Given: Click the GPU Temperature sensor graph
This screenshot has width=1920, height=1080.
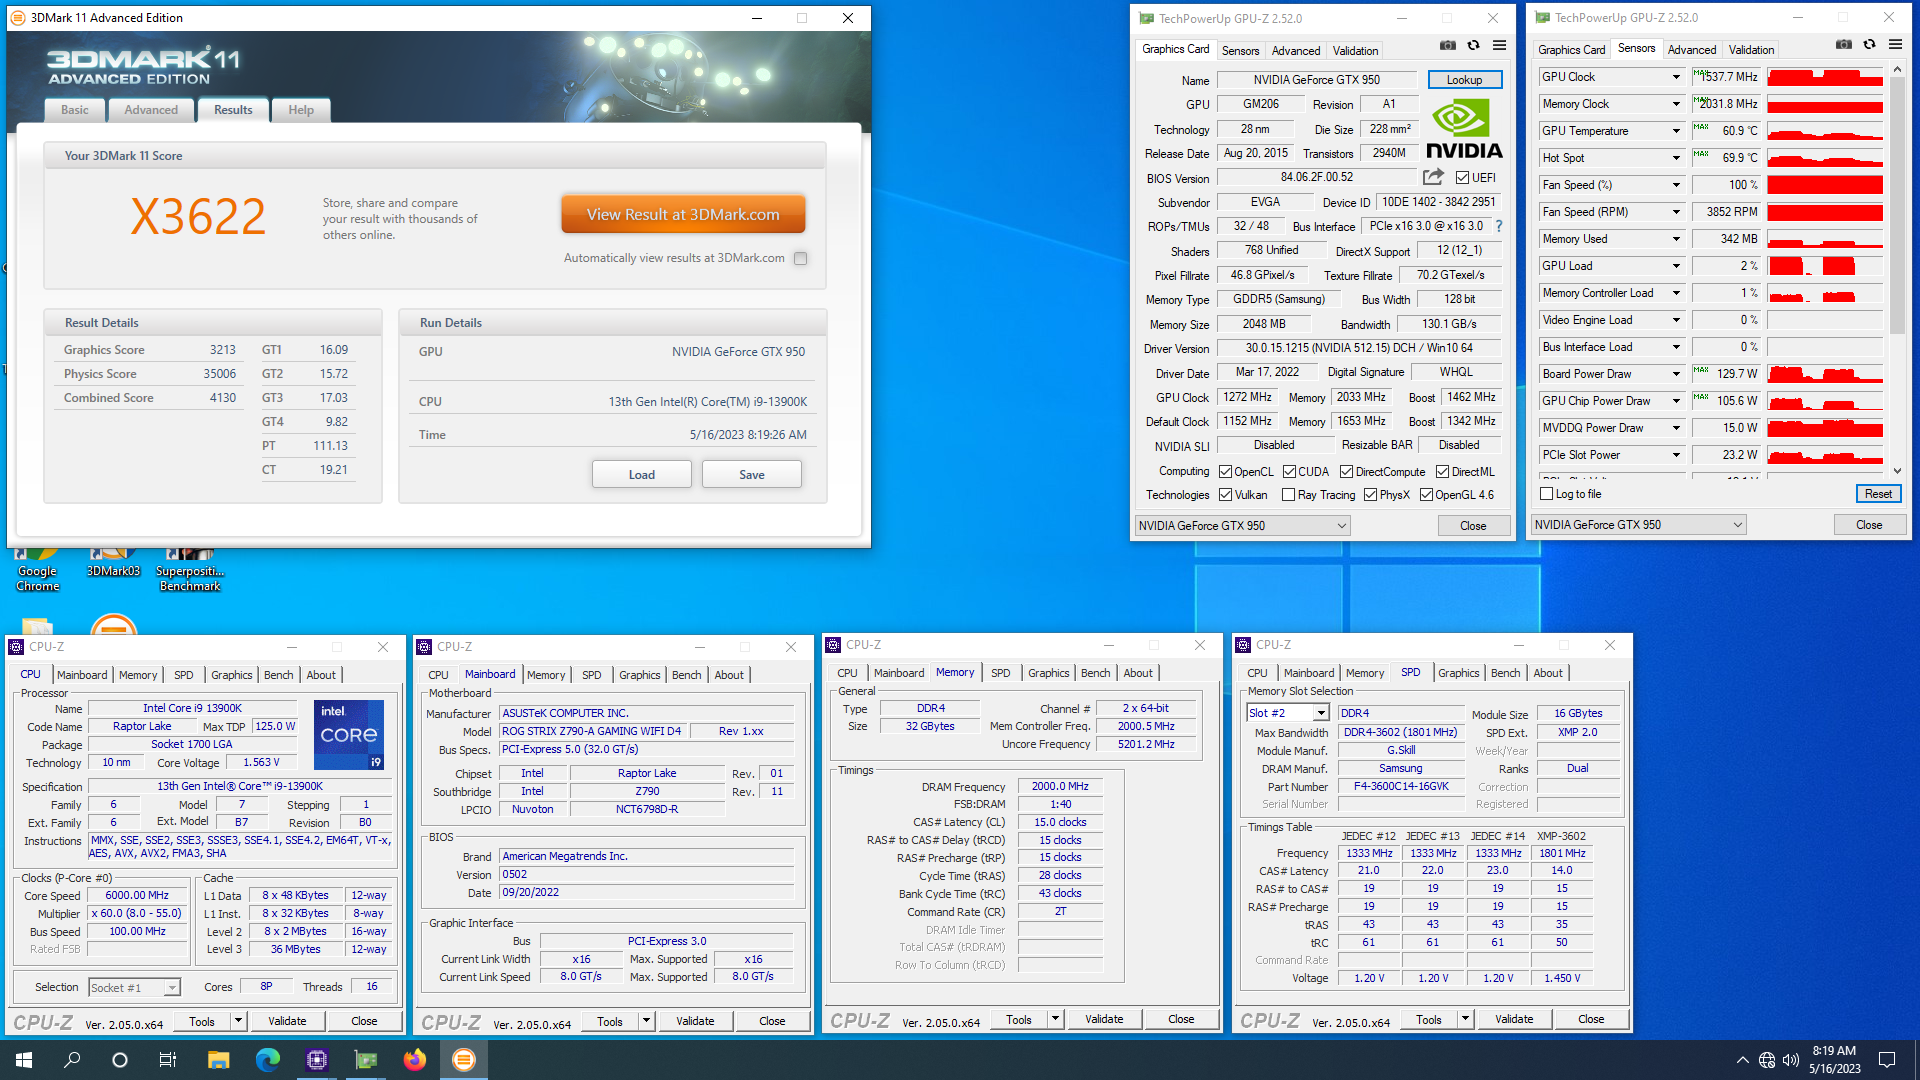Looking at the screenshot, I should point(1825,131).
